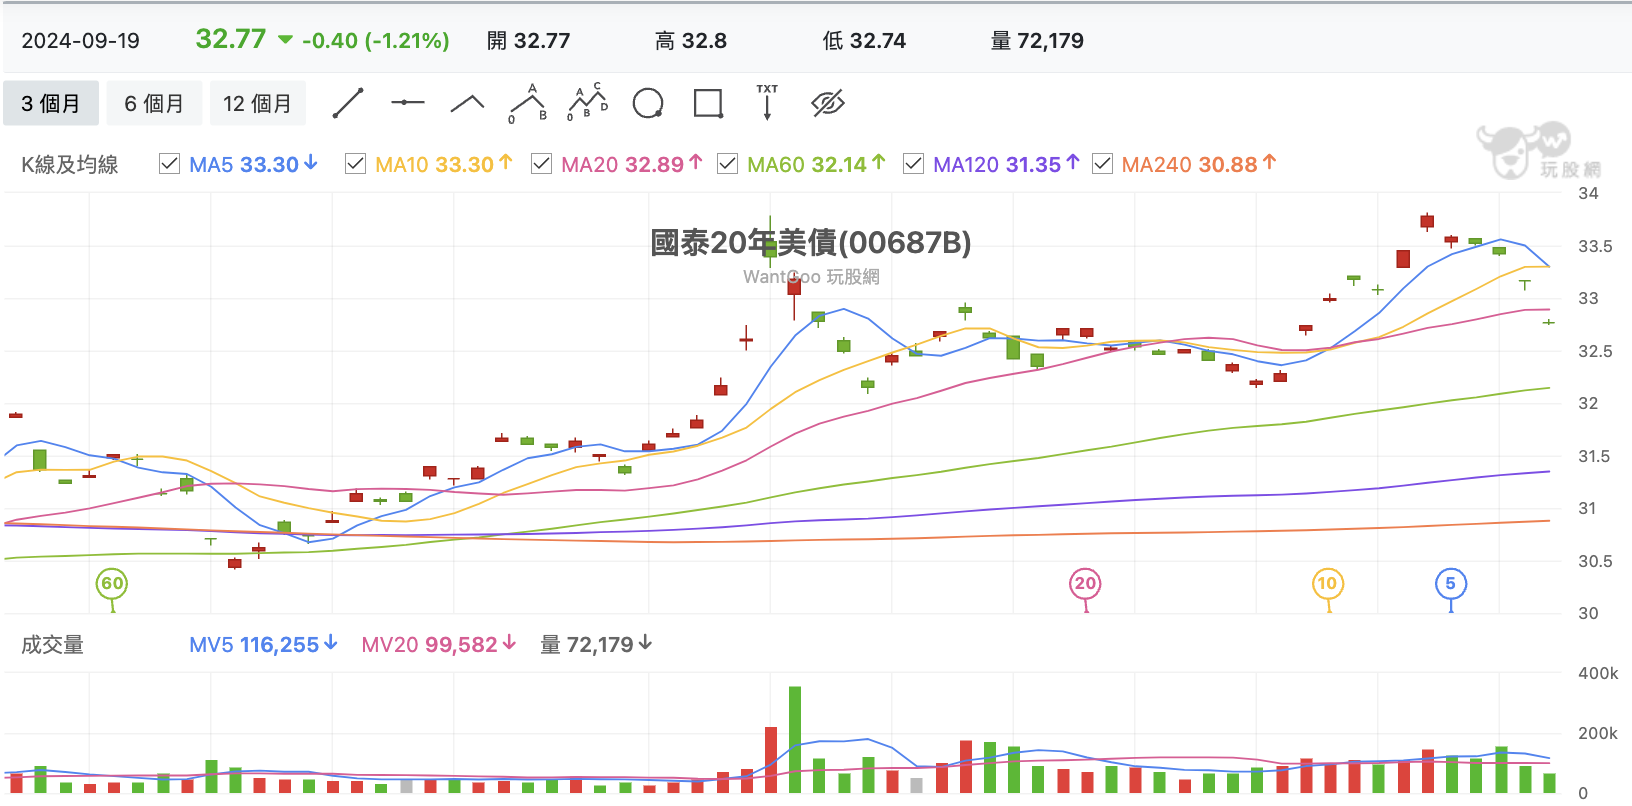Select the horizontal line segment tool
The width and height of the screenshot is (1632, 806).
tap(407, 103)
